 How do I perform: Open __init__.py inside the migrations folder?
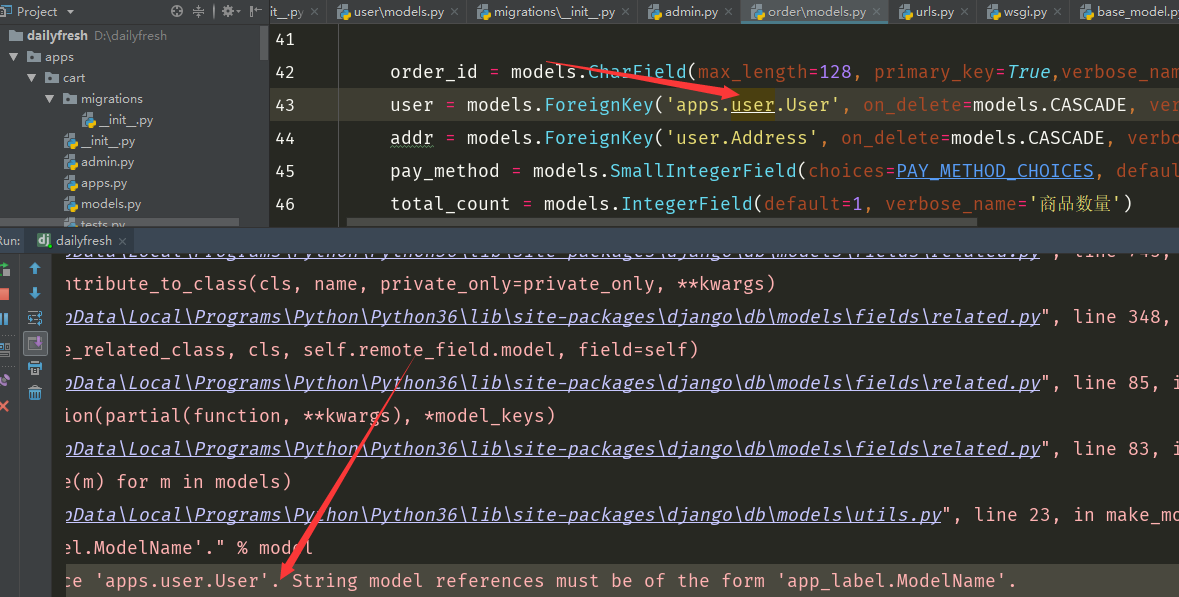[x=117, y=120]
